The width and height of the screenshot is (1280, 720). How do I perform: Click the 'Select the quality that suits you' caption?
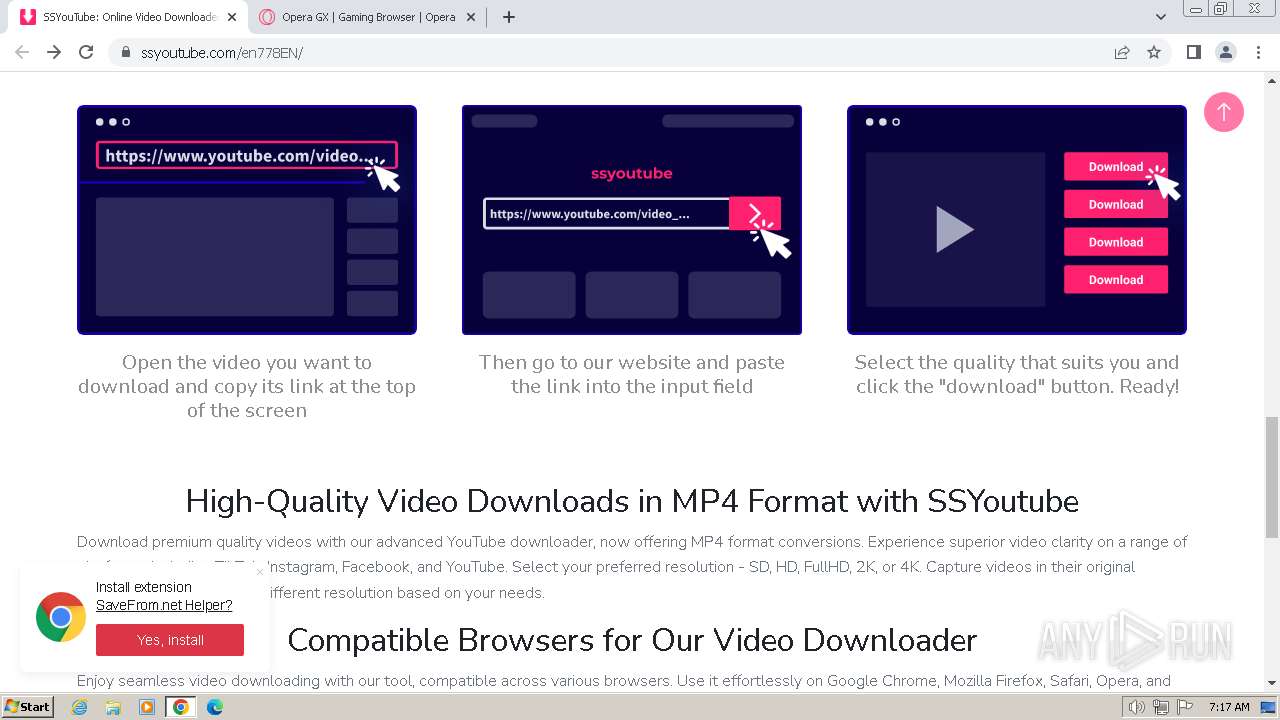[1017, 374]
